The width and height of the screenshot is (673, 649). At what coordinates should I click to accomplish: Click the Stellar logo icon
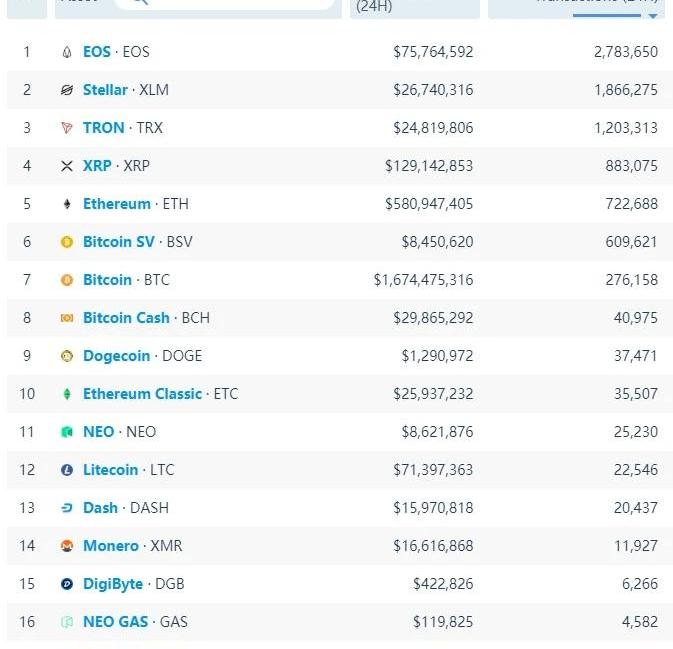(67, 90)
